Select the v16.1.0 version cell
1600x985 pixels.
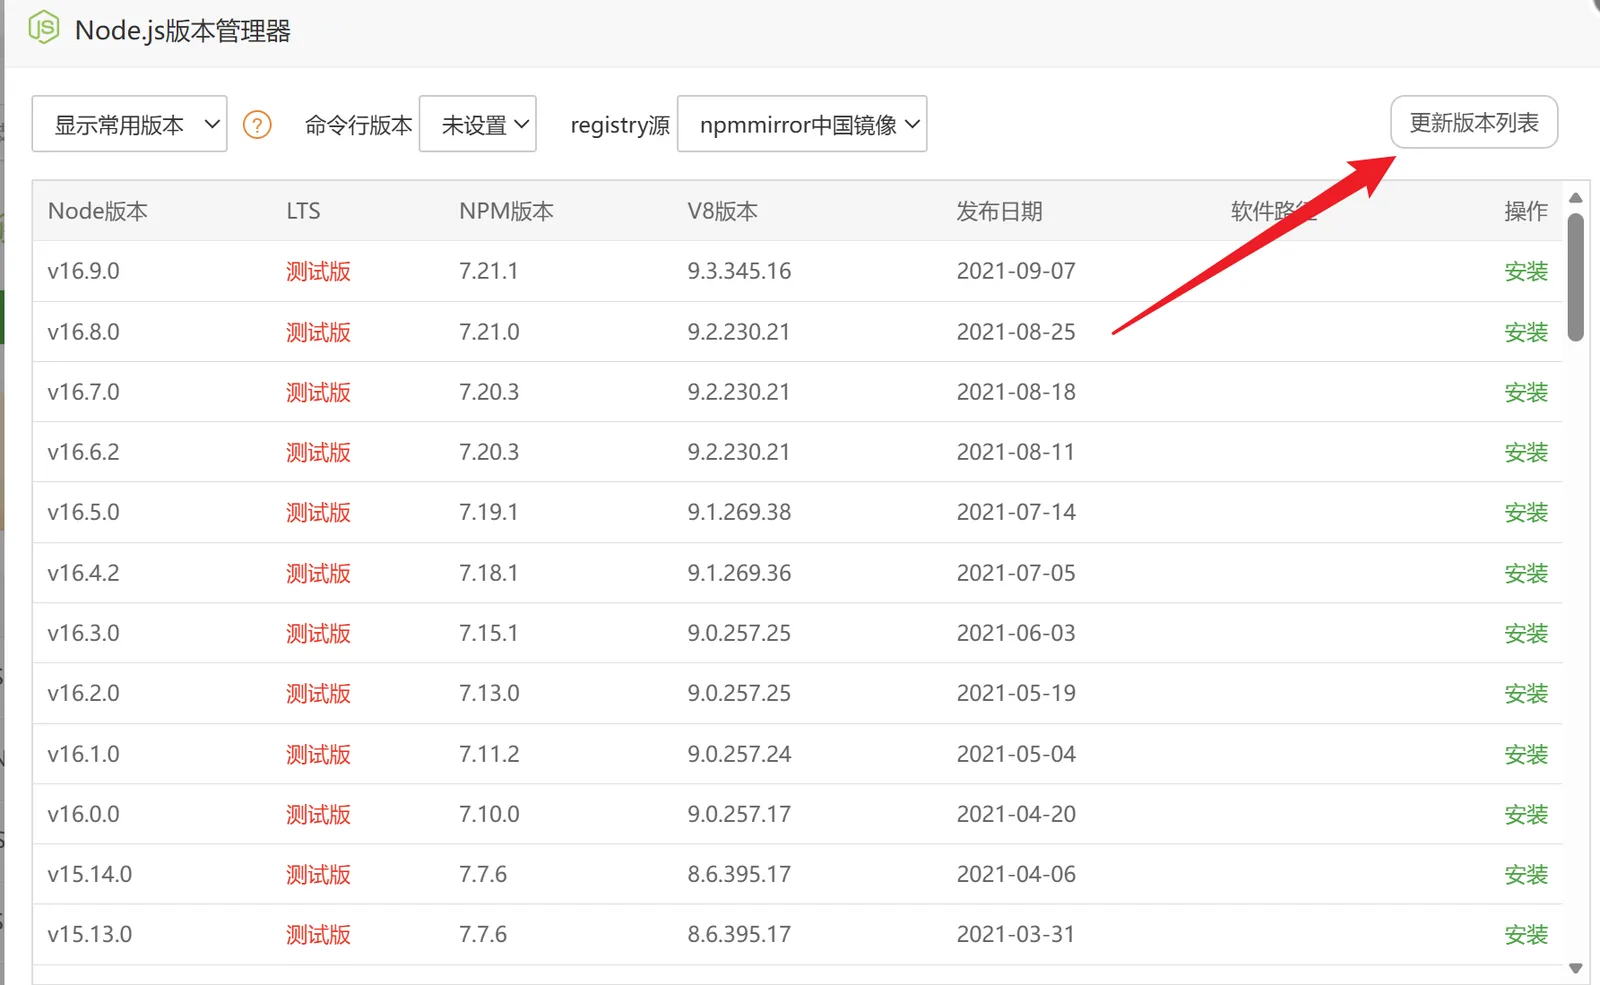coord(83,754)
